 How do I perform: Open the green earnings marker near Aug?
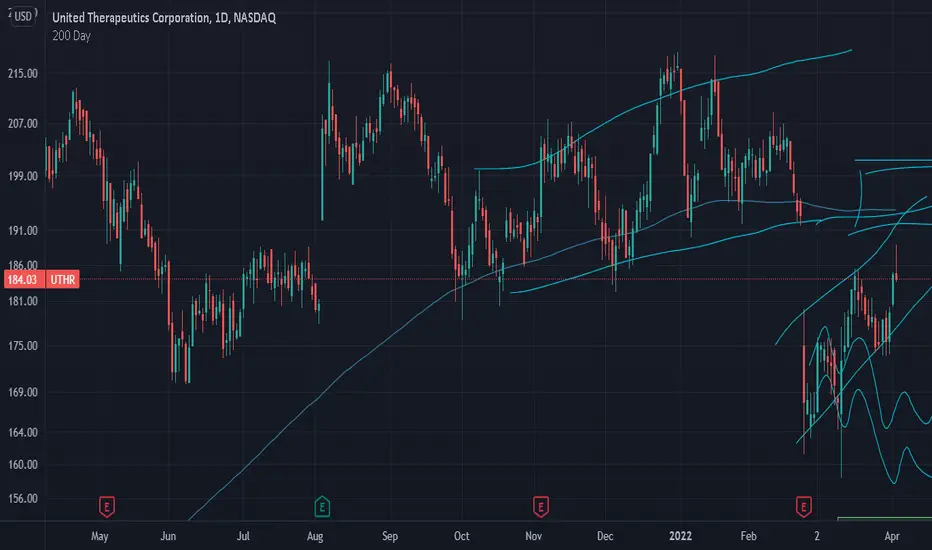(322, 507)
